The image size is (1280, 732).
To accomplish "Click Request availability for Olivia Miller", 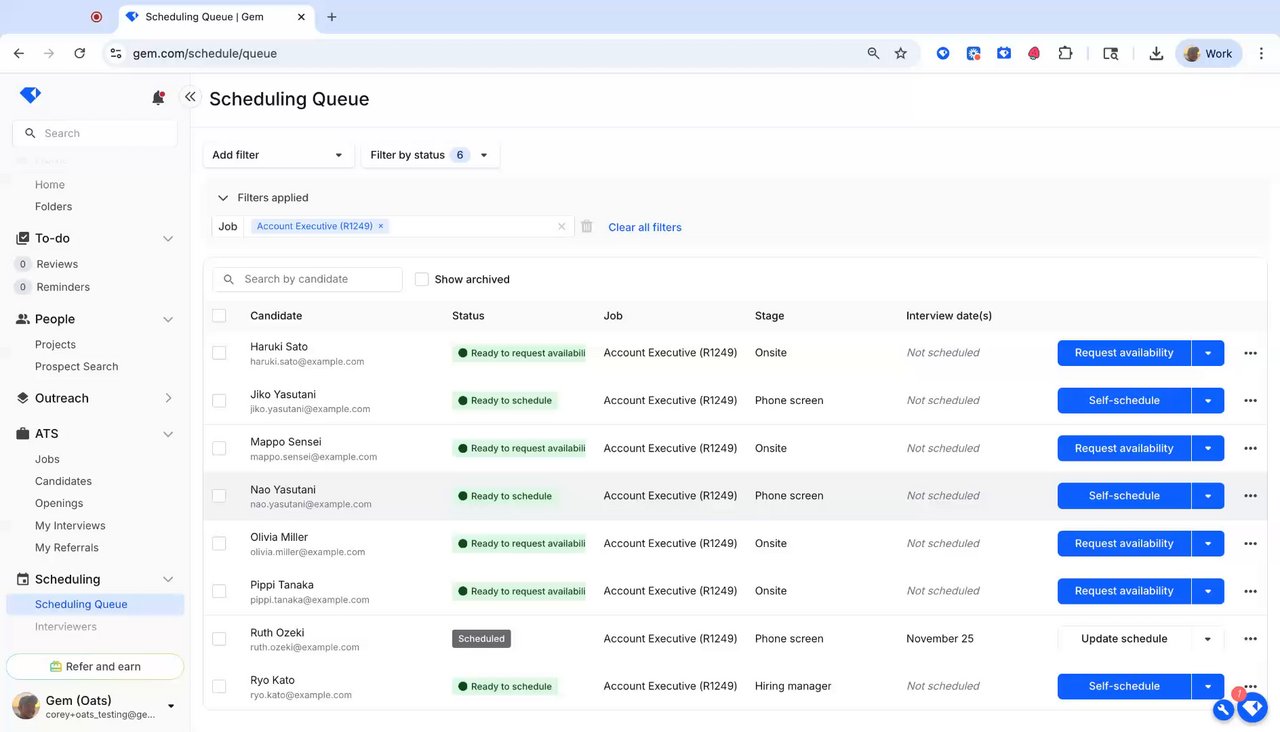I will 1123,544.
